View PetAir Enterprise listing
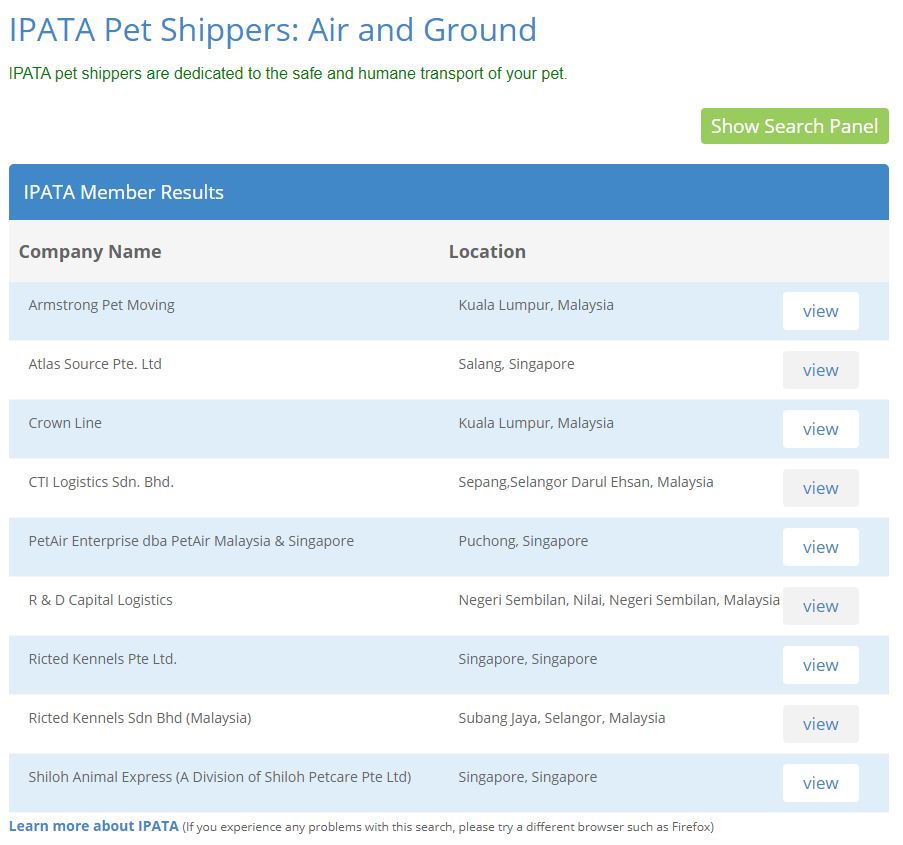 (820, 547)
